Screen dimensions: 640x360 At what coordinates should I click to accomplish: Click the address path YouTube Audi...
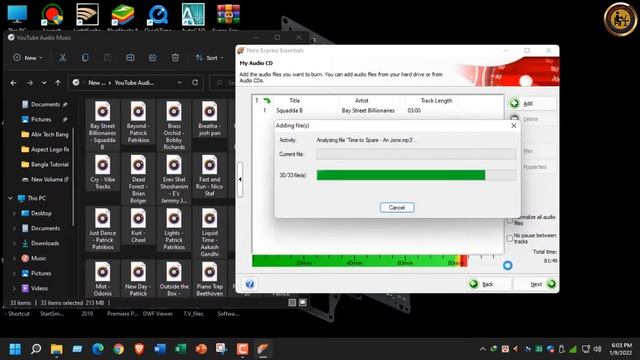pos(134,83)
